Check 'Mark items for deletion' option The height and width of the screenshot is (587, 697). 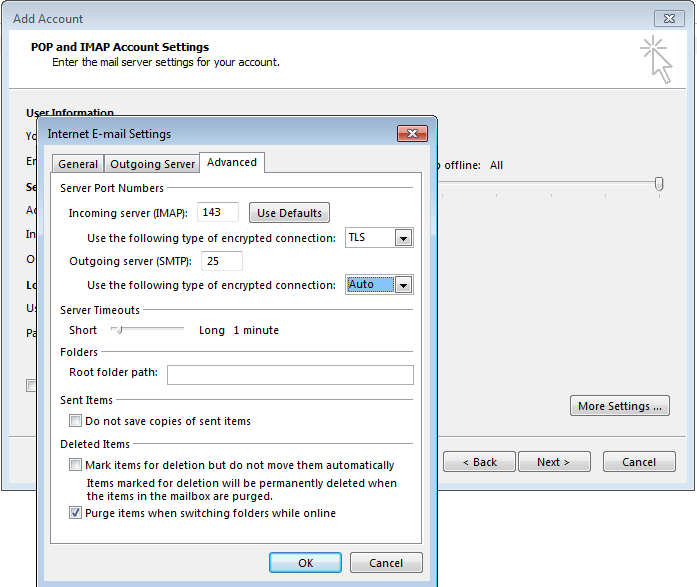(76, 465)
